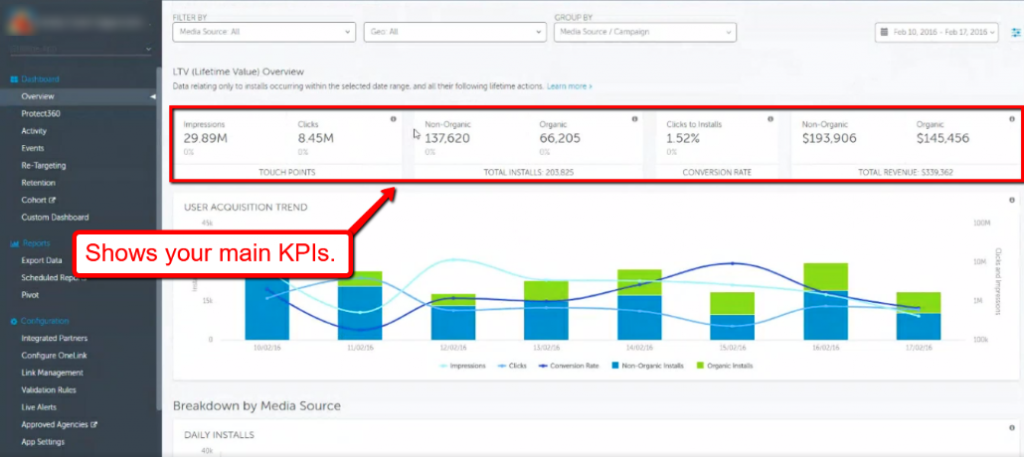Click the Conversion Rate card info icon
The image size is (1024, 457).
pos(771,119)
